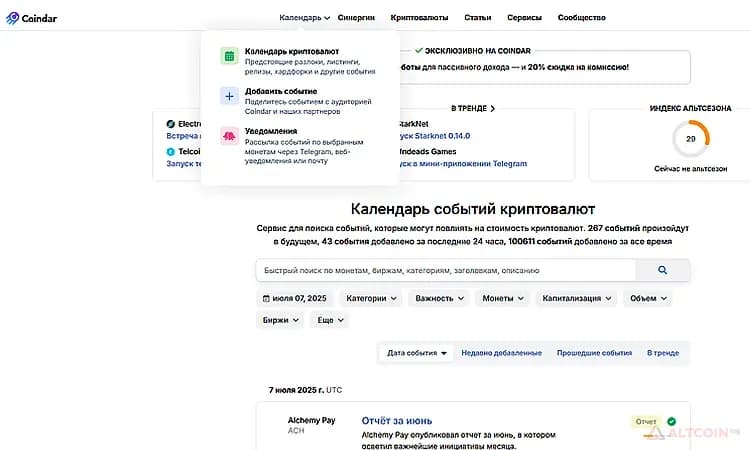The image size is (750, 450).
Task: Select Календарь криптовалют menu entry
Action: (300, 61)
